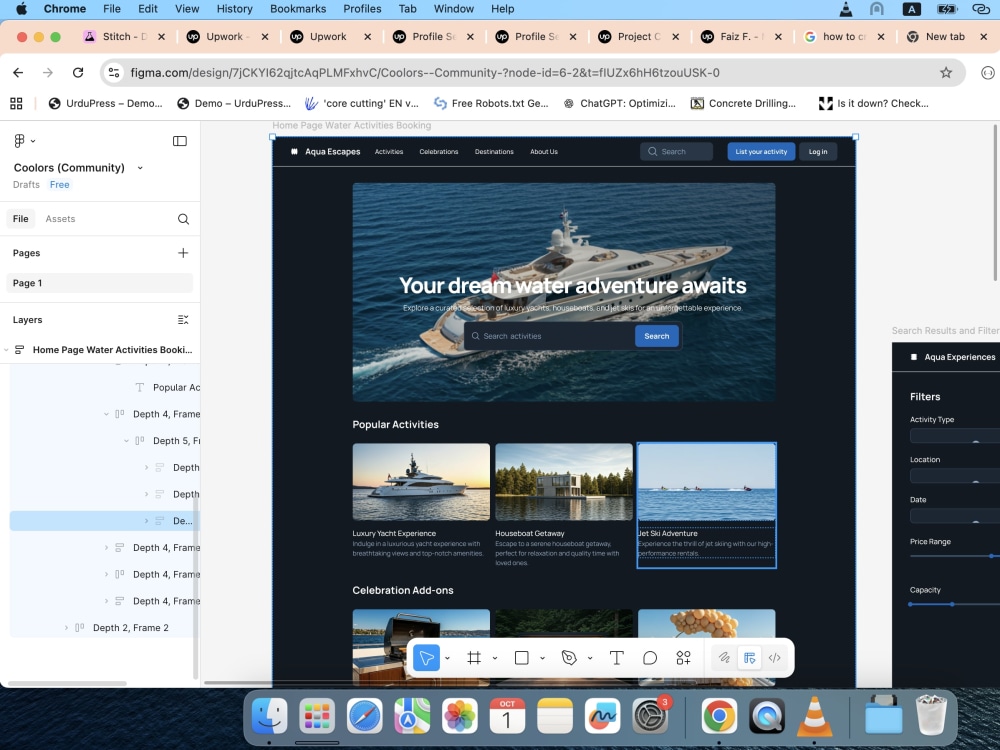Image resolution: width=1000 pixels, height=750 pixels.
Task: Open the Coolors (Community) file name dropdown
Action: [x=140, y=168]
